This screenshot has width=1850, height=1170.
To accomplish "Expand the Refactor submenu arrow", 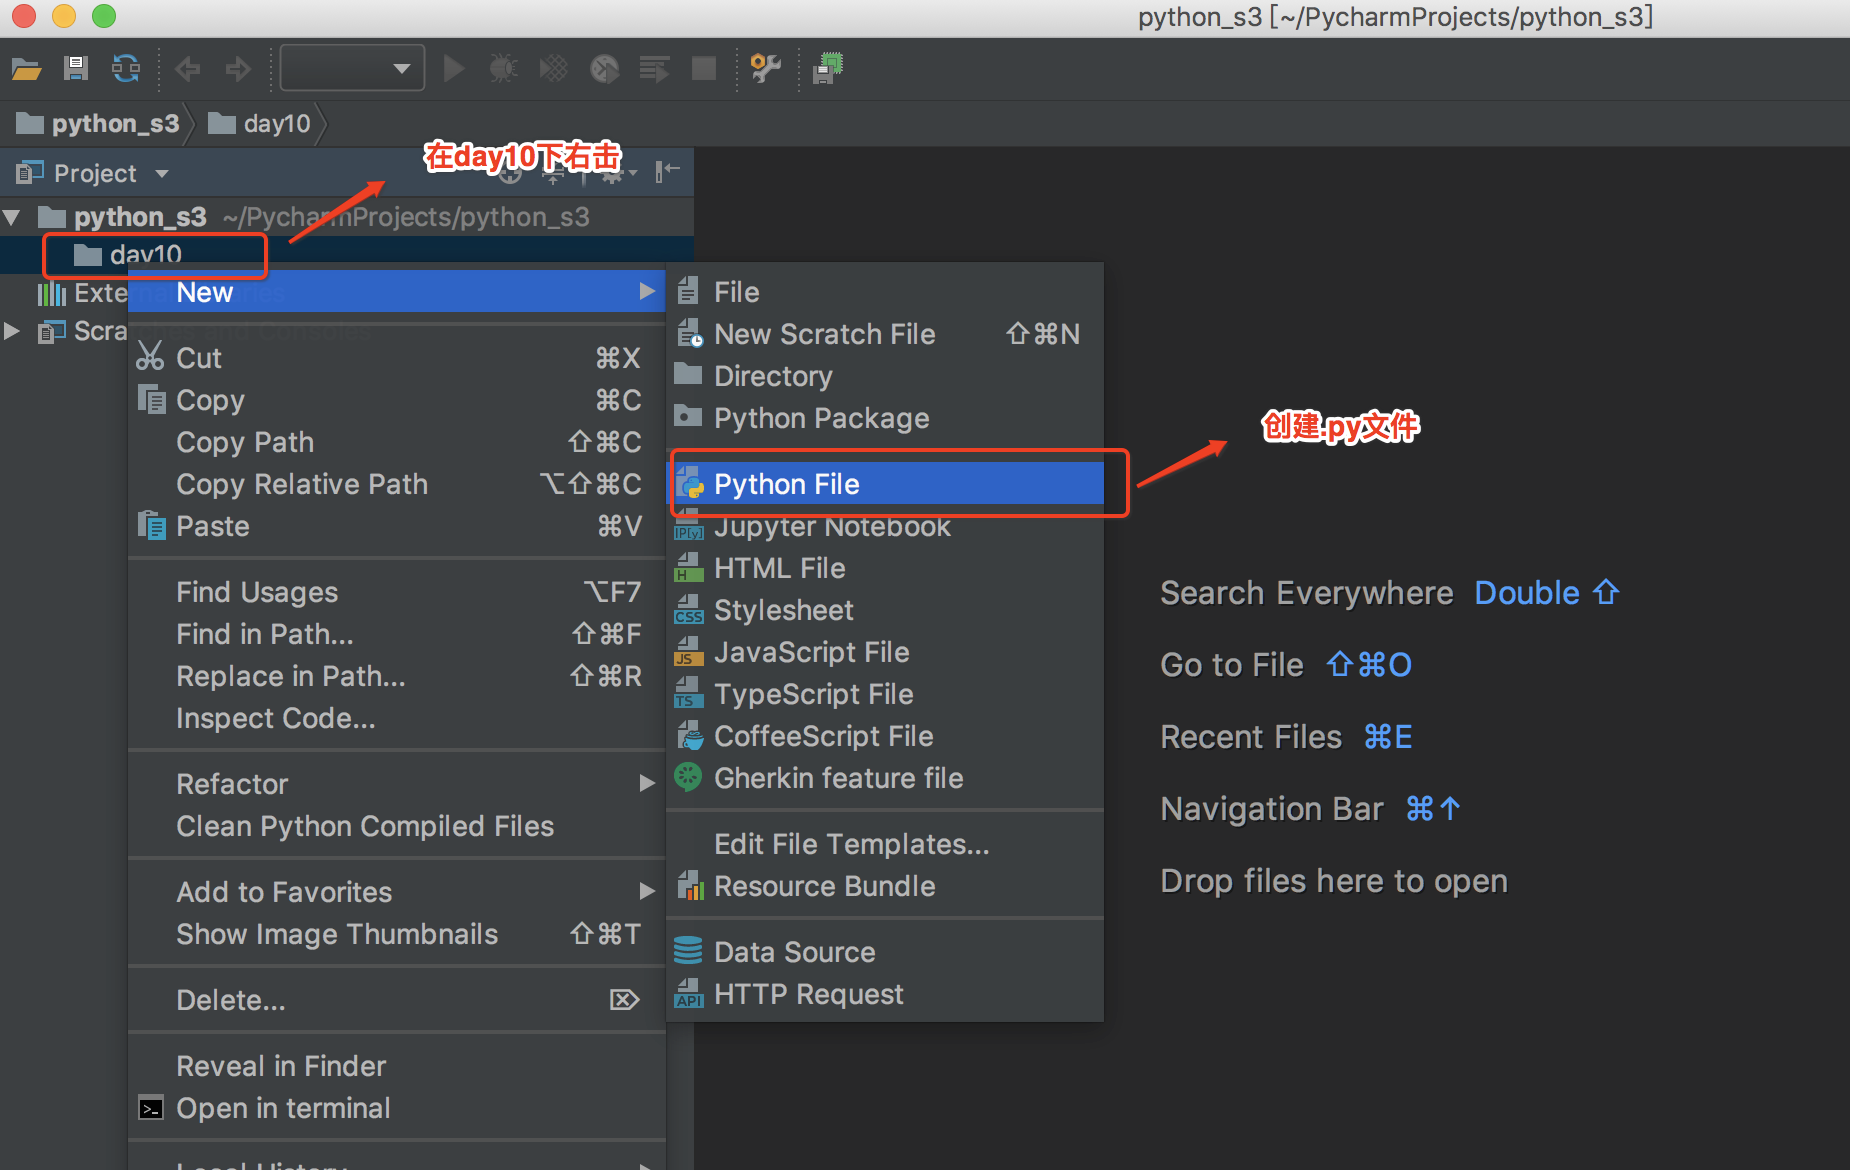I will coord(647,784).
